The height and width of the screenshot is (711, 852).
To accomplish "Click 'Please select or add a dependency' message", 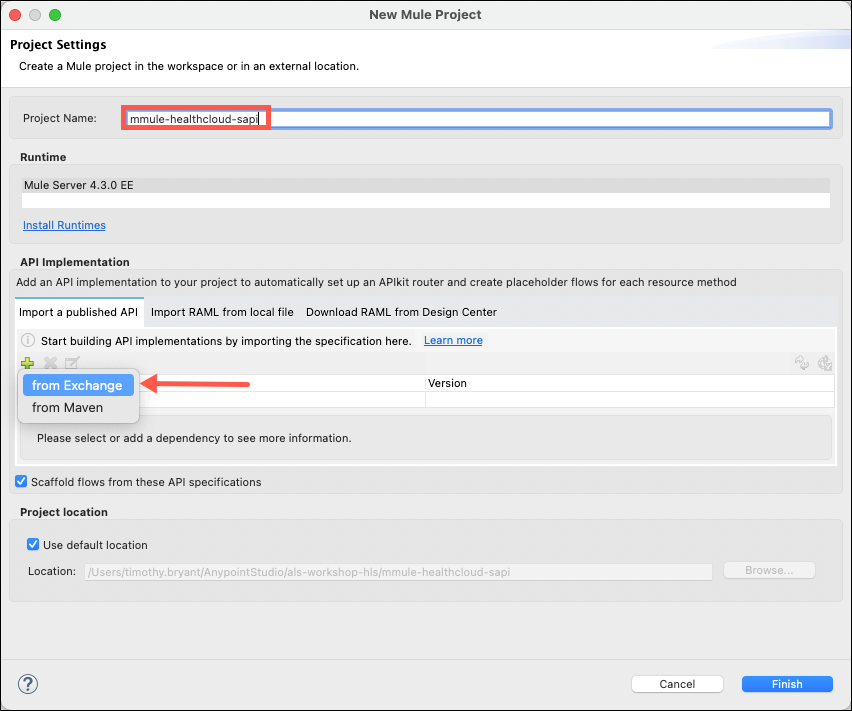I will click(194, 438).
